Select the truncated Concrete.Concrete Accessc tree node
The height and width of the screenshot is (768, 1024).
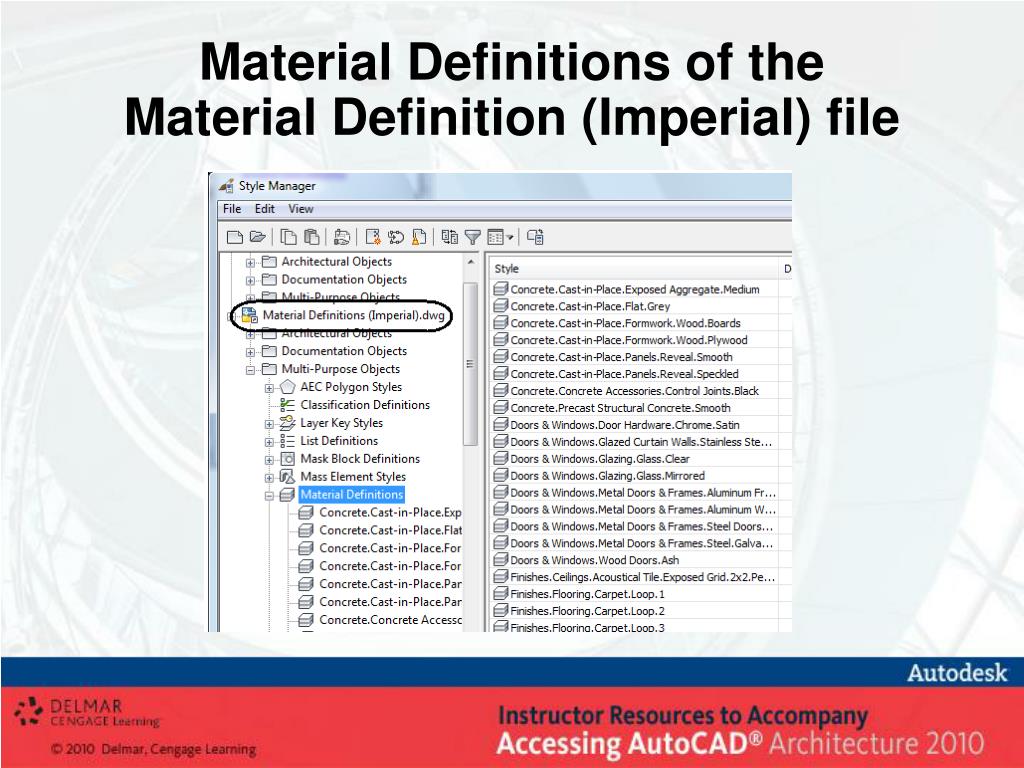[x=391, y=620]
